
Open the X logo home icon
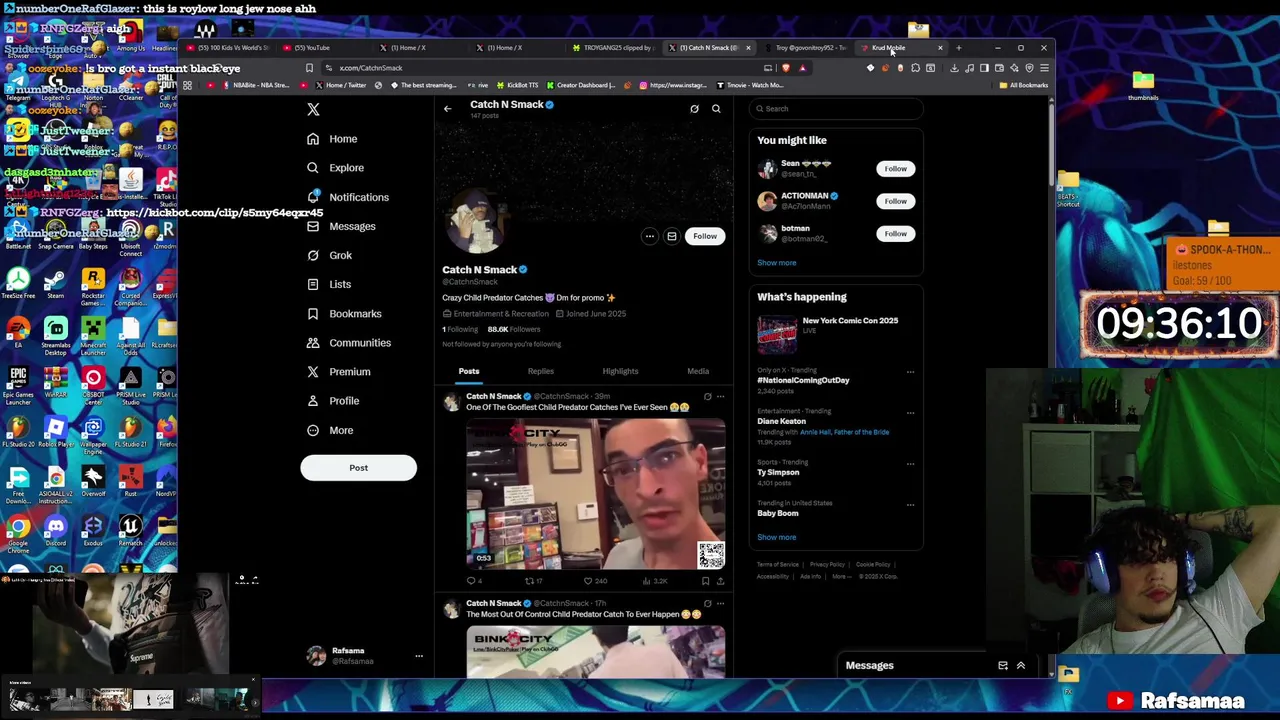click(x=313, y=109)
